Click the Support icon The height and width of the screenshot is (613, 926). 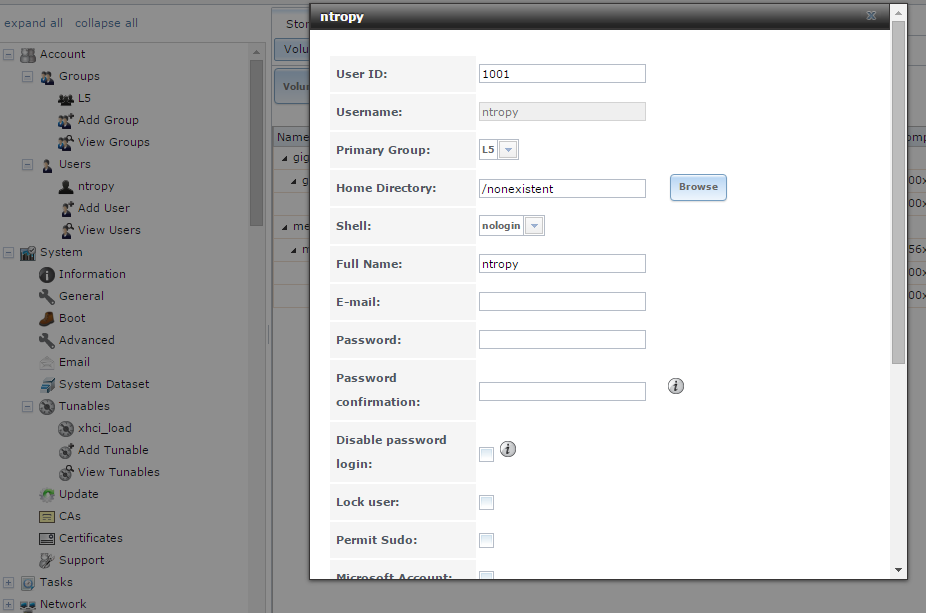(47, 561)
